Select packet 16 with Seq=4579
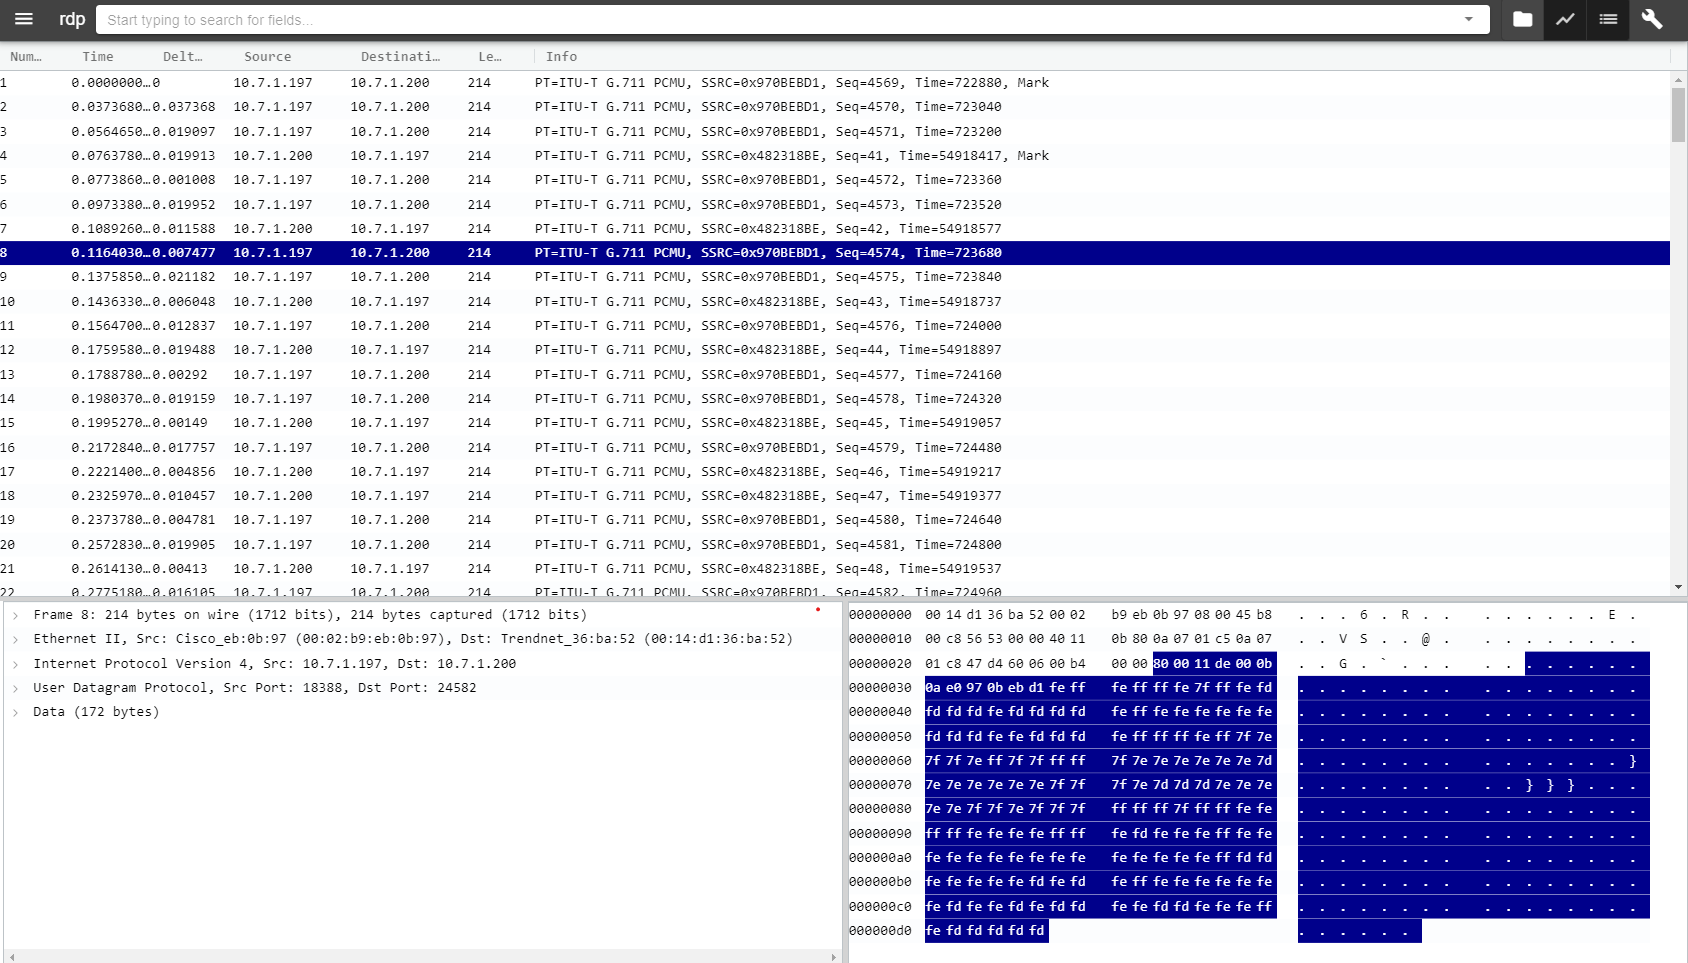This screenshot has width=1688, height=963. click(x=835, y=448)
